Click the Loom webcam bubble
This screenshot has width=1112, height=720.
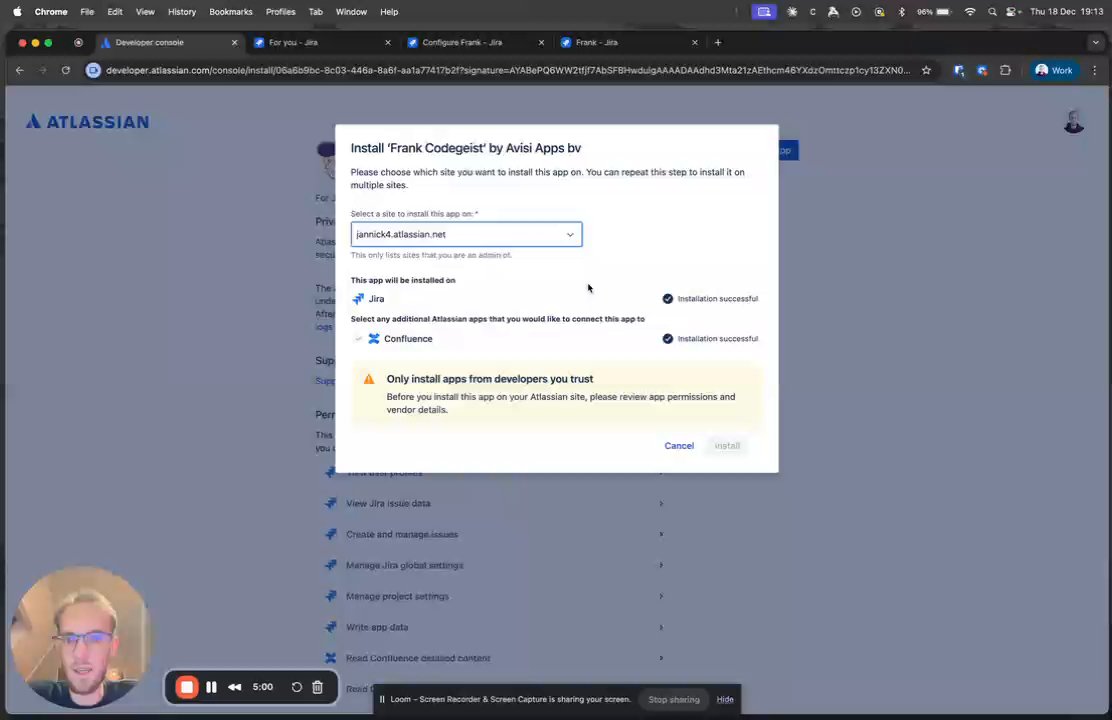[81, 637]
